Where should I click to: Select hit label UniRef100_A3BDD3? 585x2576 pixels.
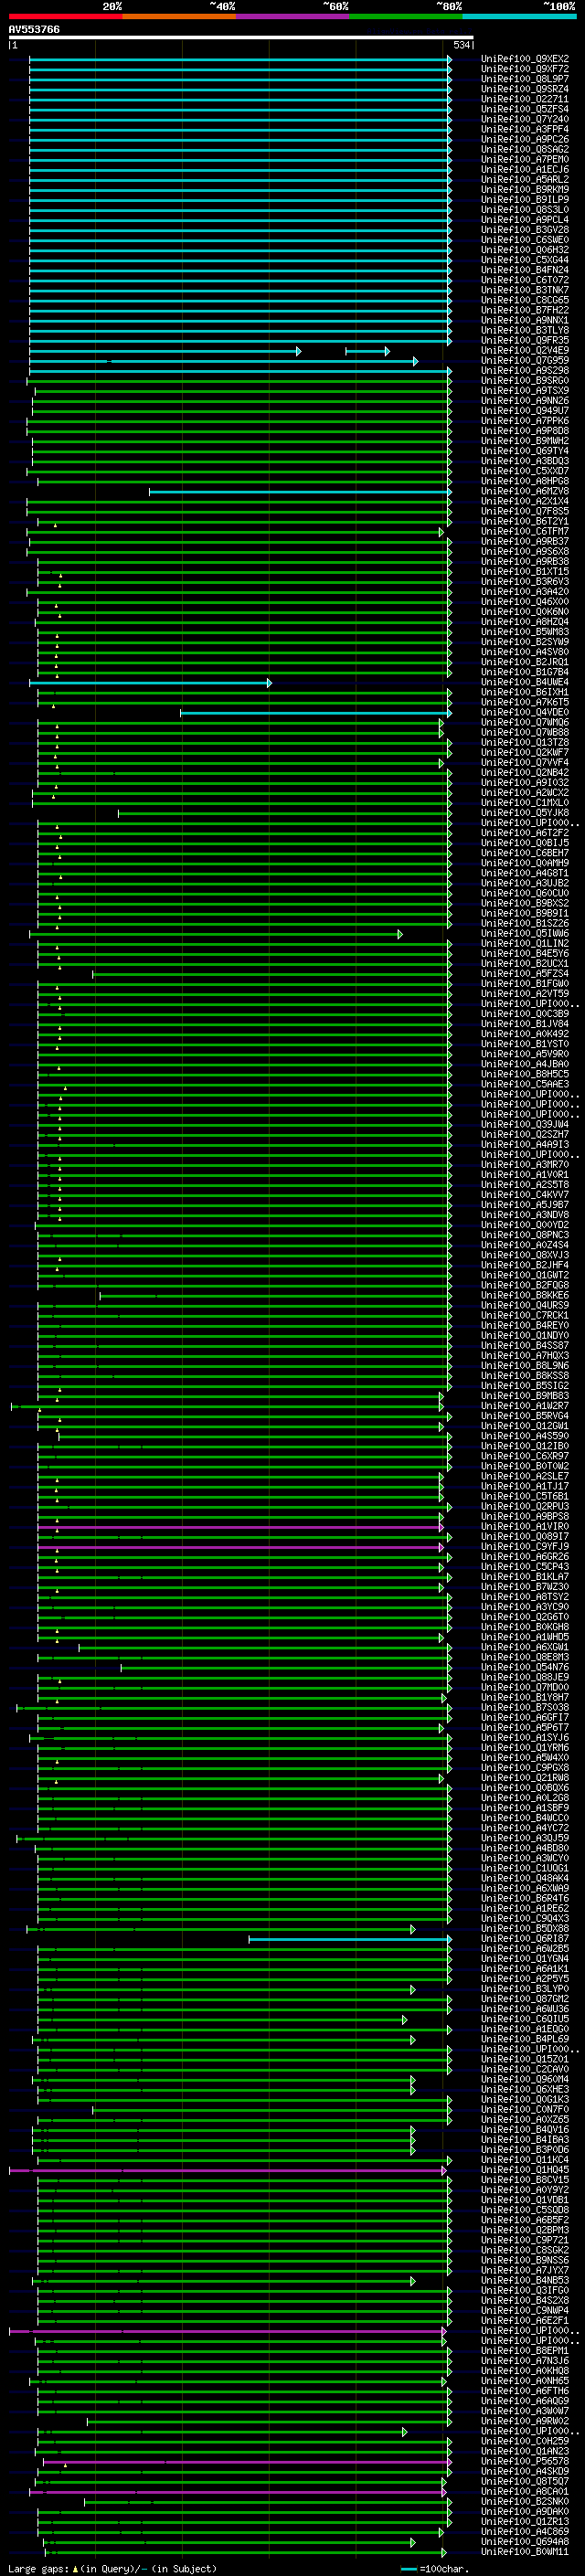525,461
